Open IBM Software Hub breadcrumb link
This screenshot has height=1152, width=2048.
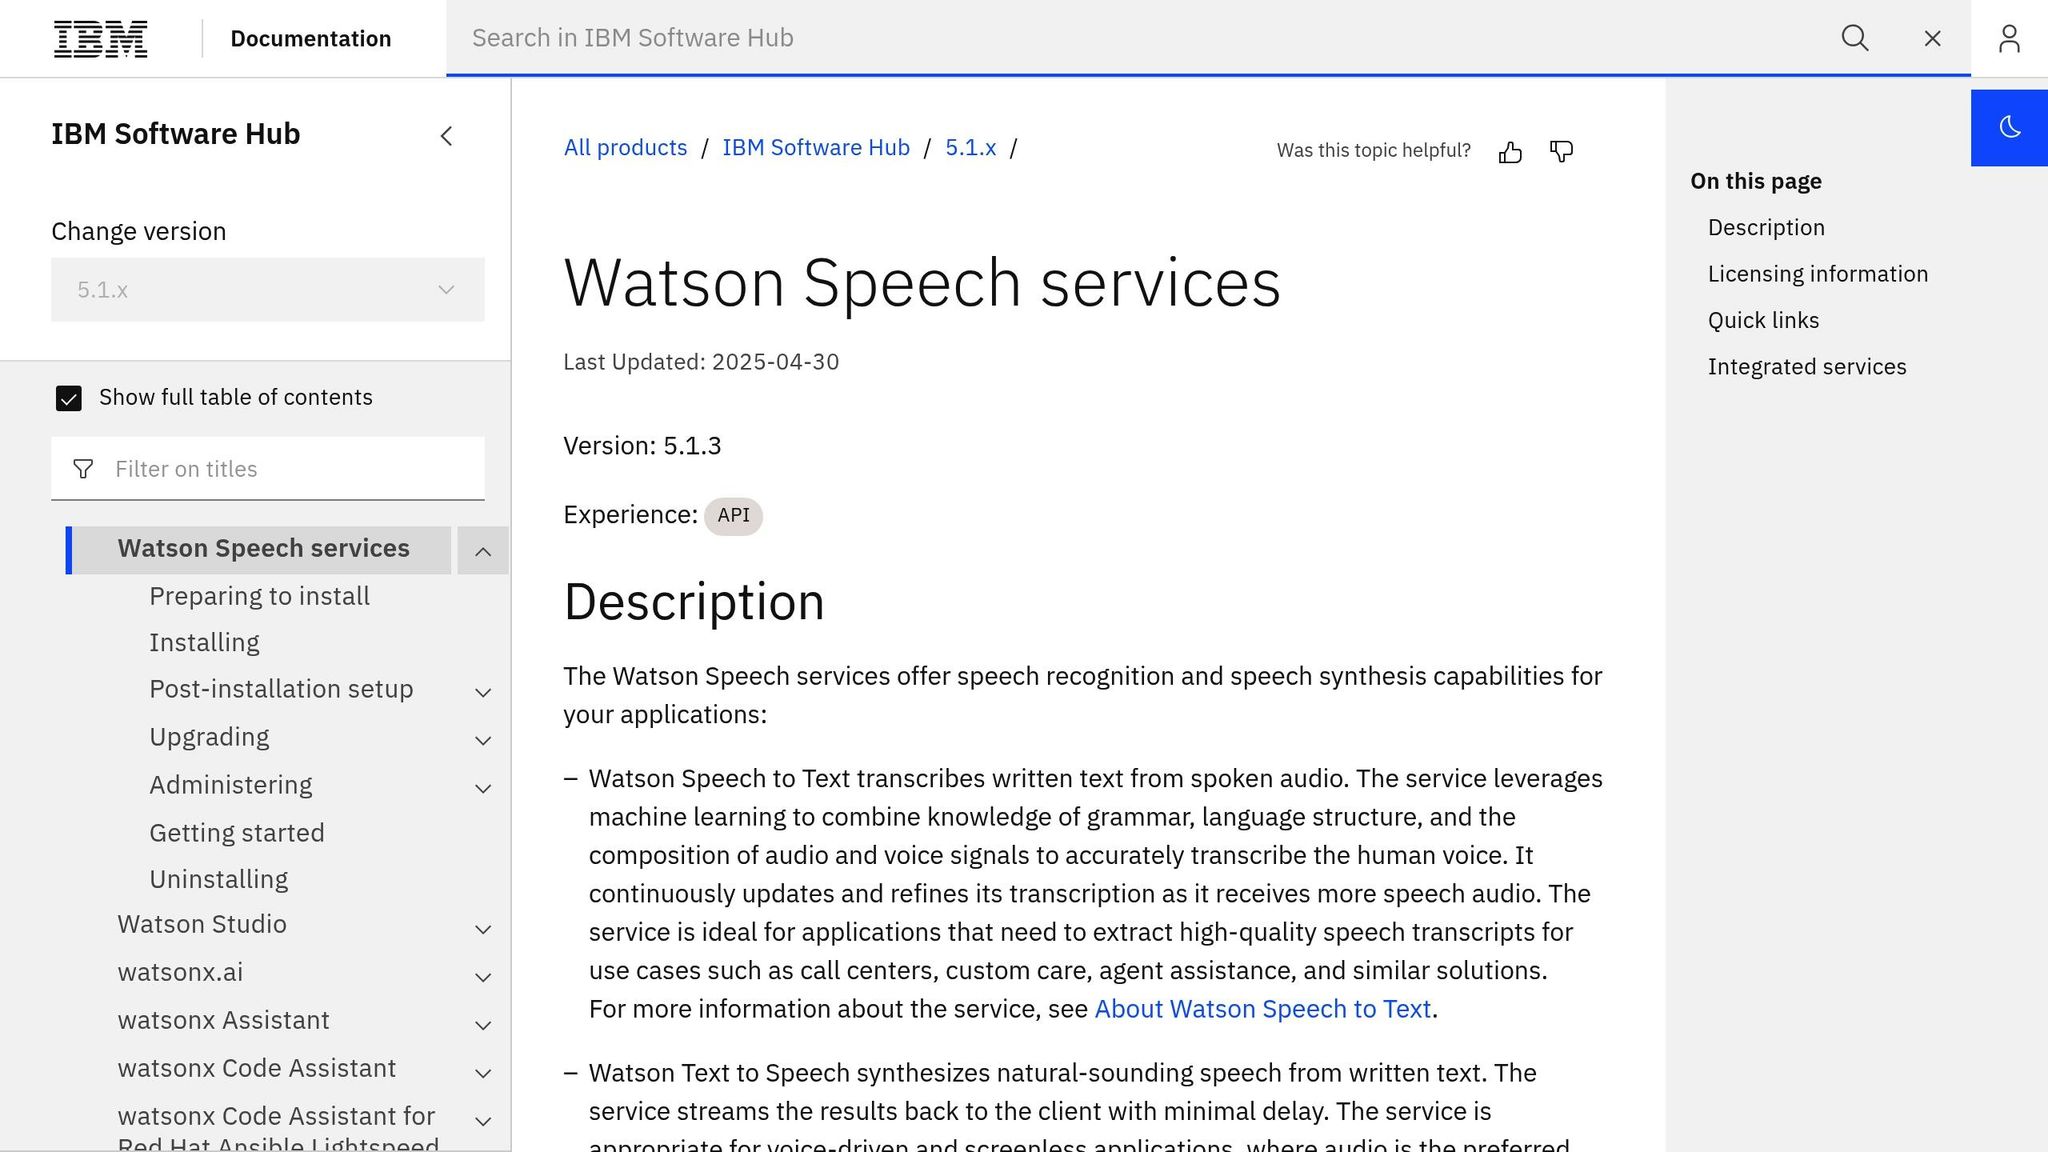[816, 147]
